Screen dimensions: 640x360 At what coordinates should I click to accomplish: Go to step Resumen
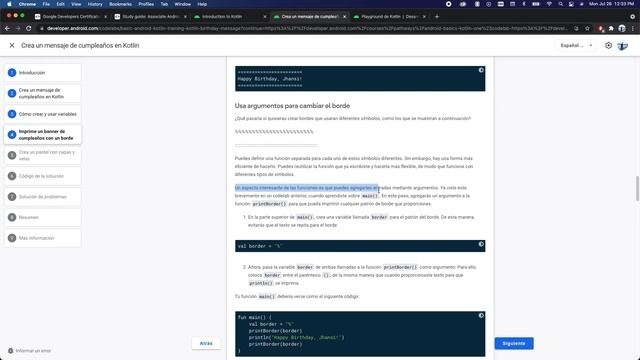point(43,217)
